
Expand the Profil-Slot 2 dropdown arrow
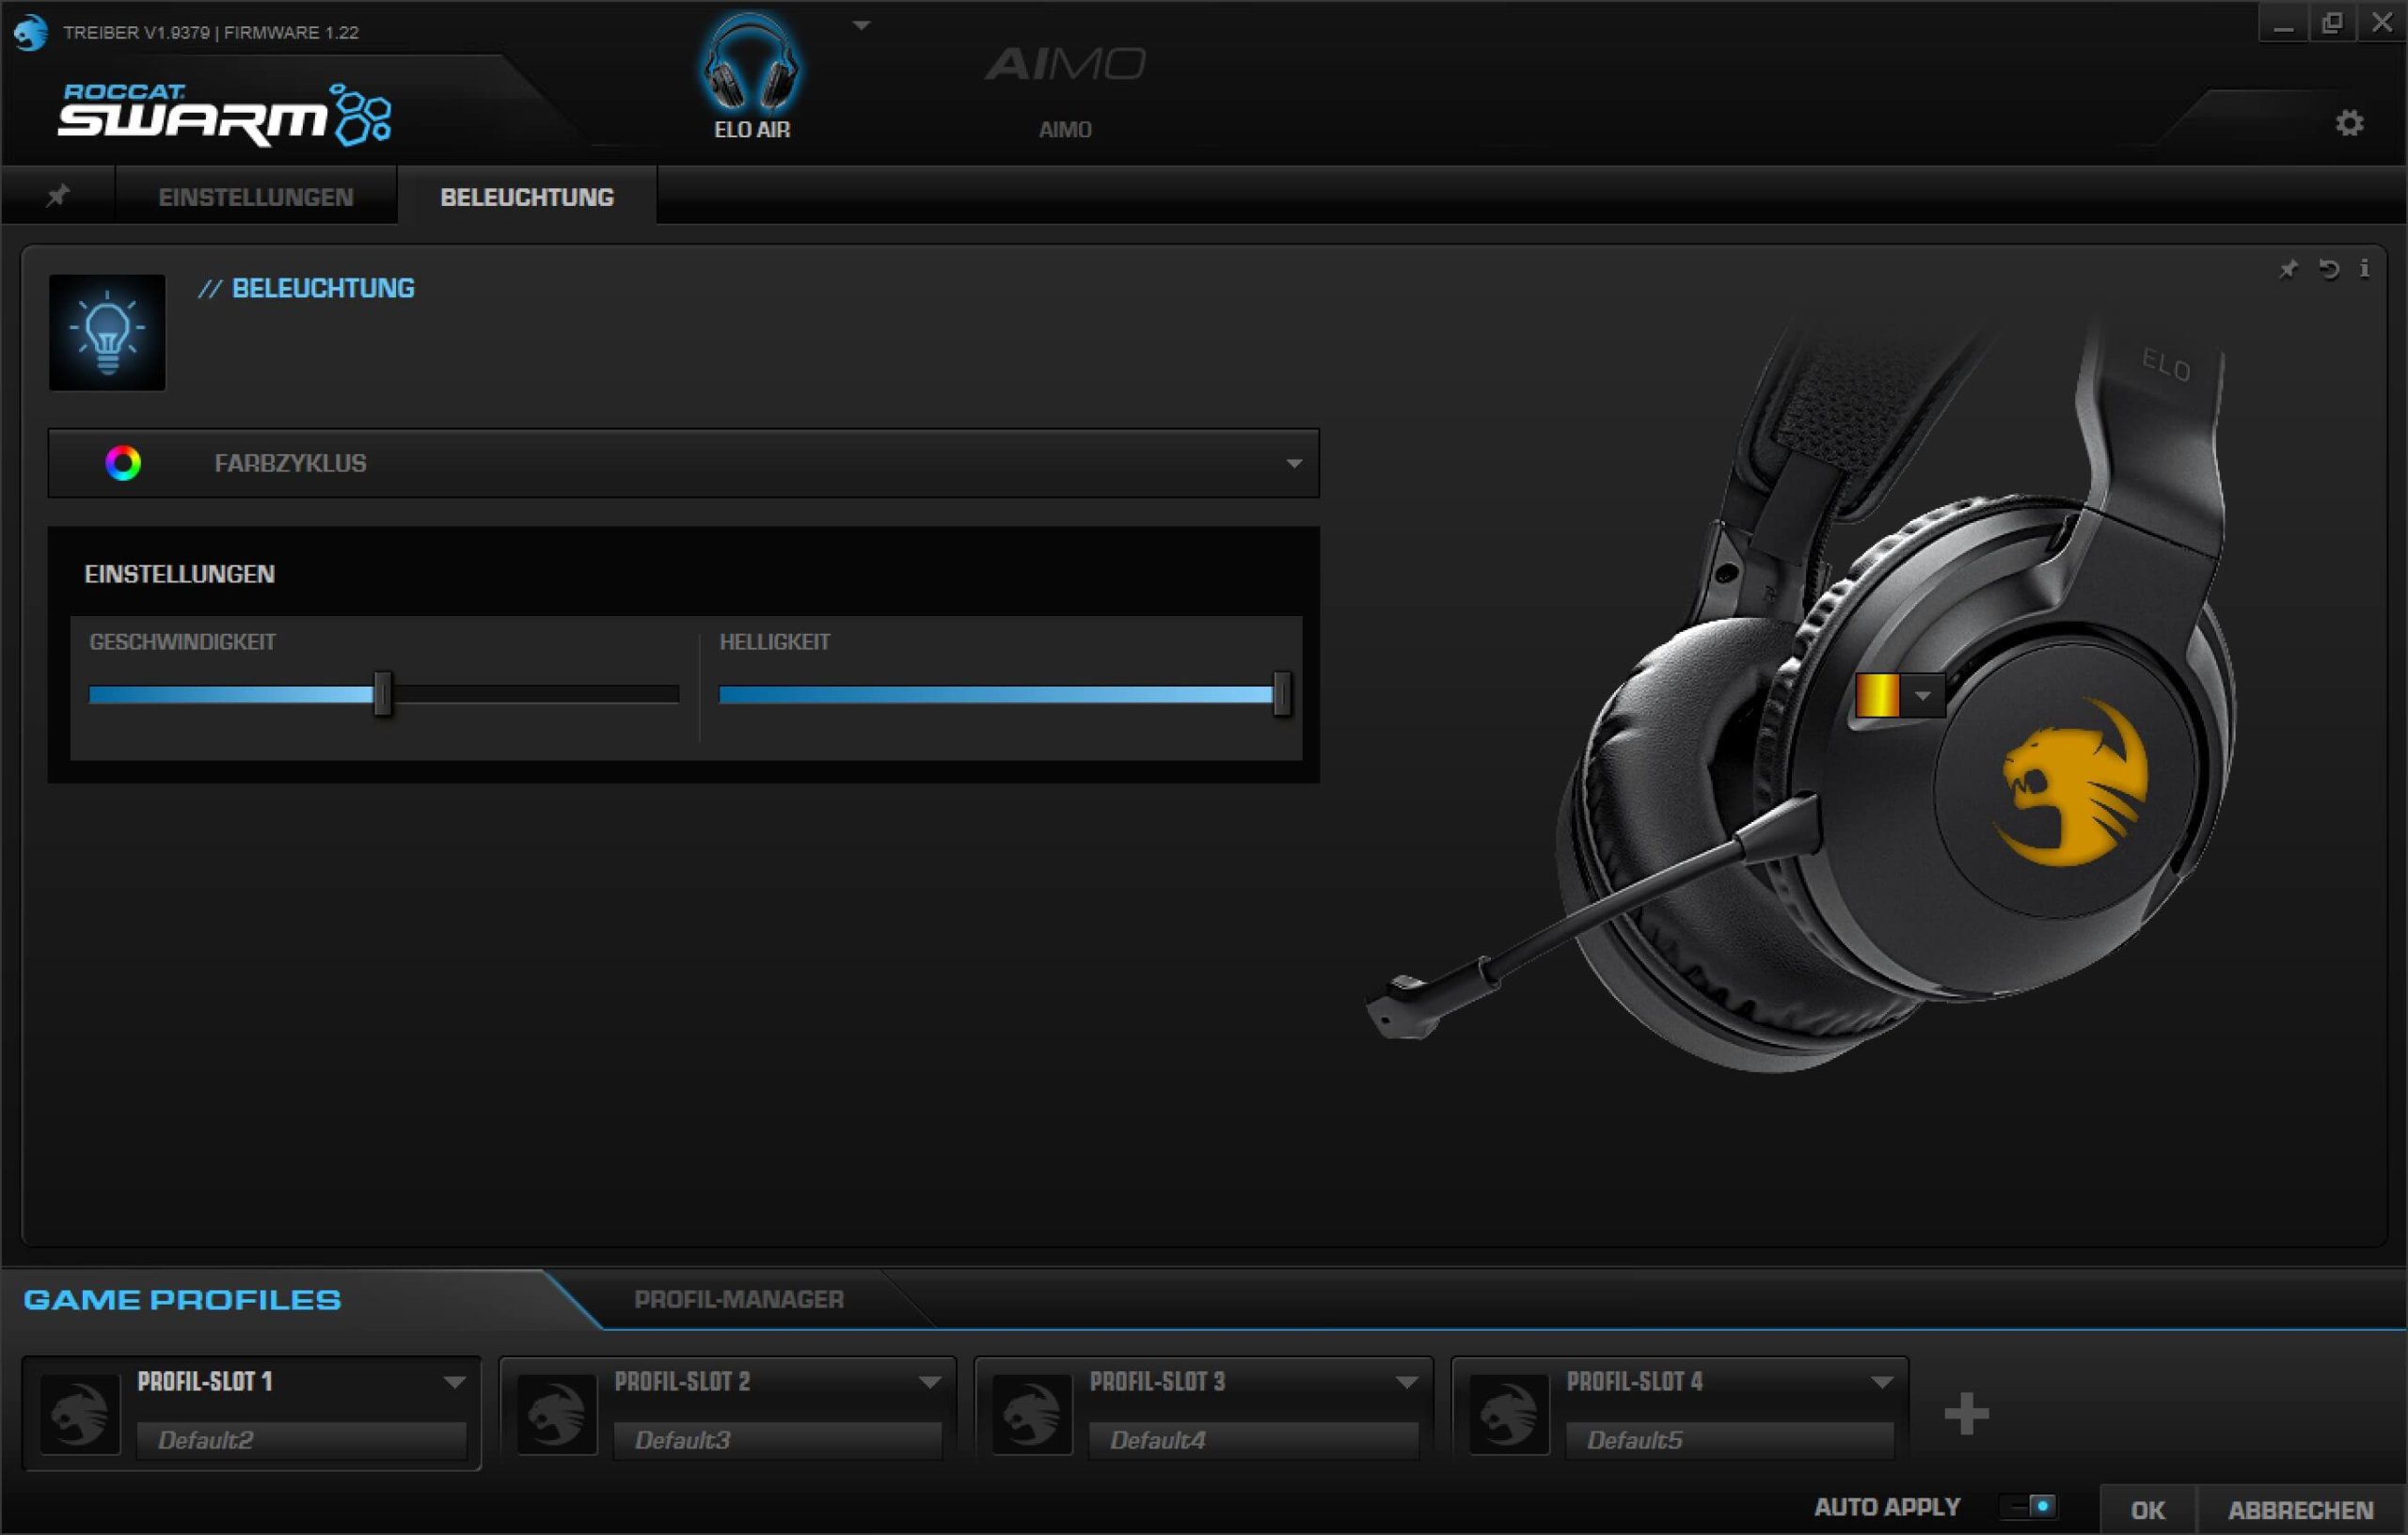tap(929, 1382)
